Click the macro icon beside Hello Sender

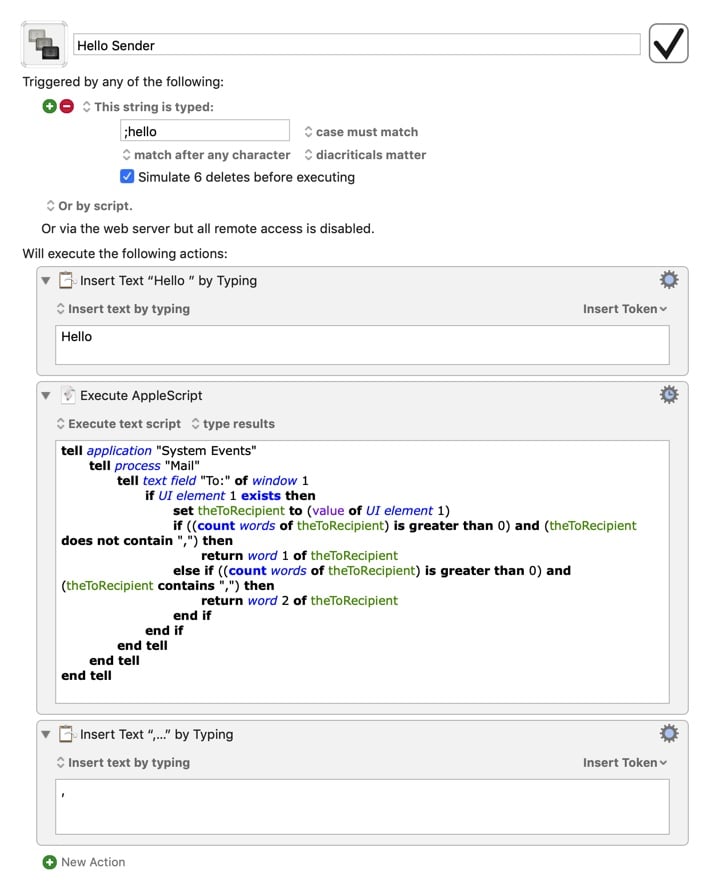(x=44, y=44)
